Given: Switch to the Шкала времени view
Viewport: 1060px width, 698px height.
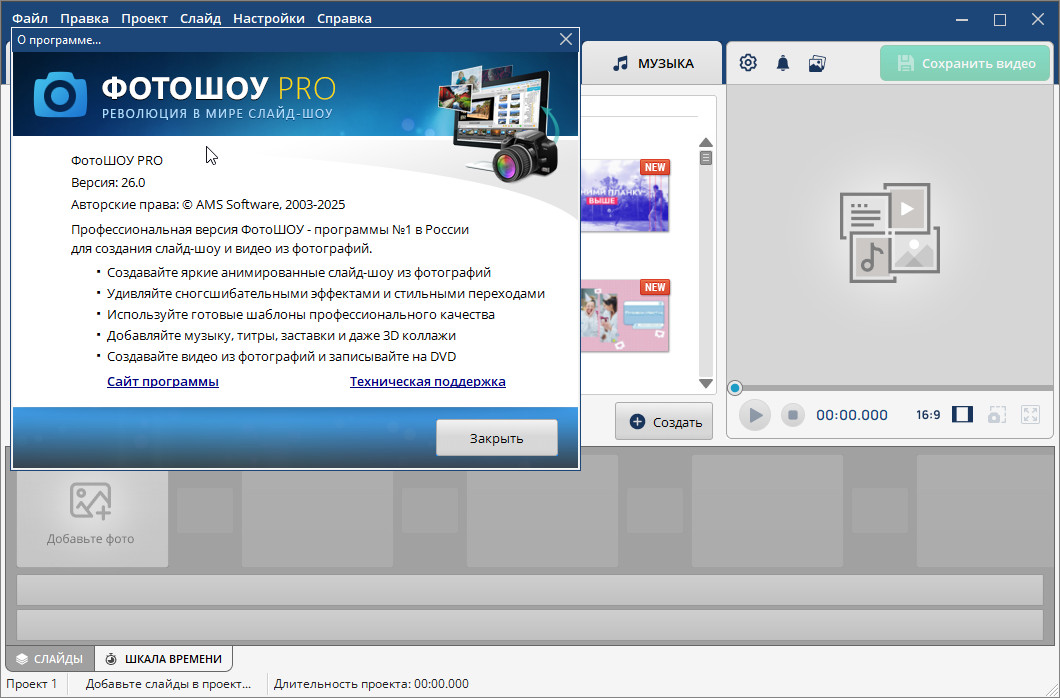Looking at the screenshot, I should [x=164, y=659].
